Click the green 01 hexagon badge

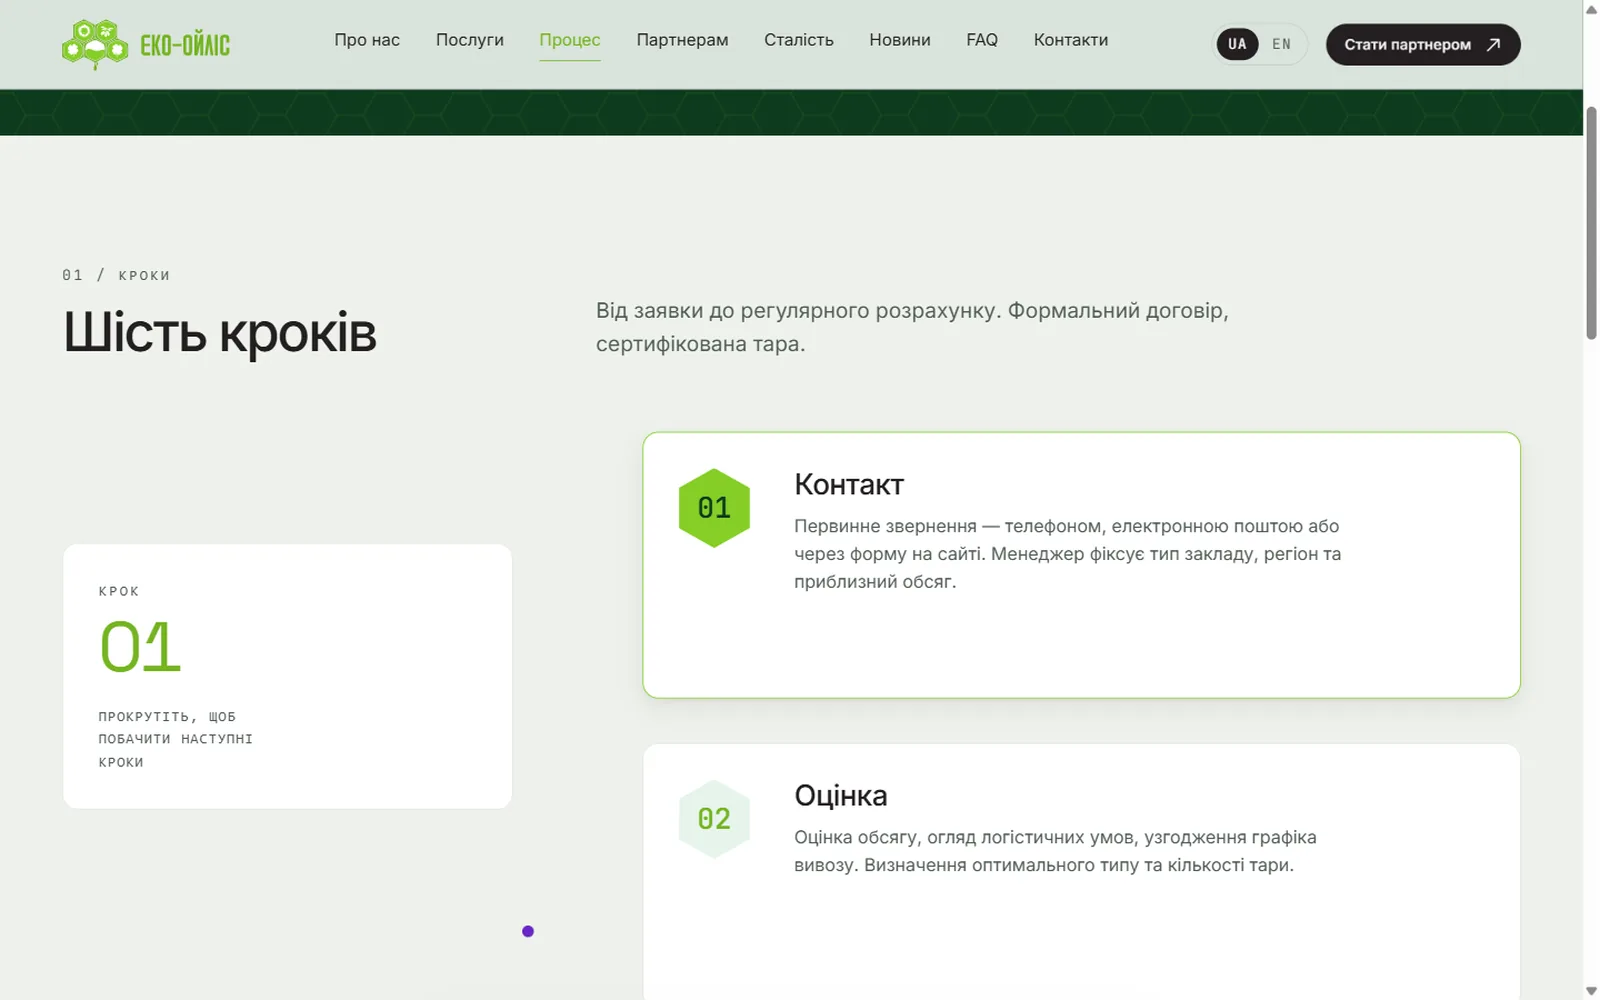(714, 508)
